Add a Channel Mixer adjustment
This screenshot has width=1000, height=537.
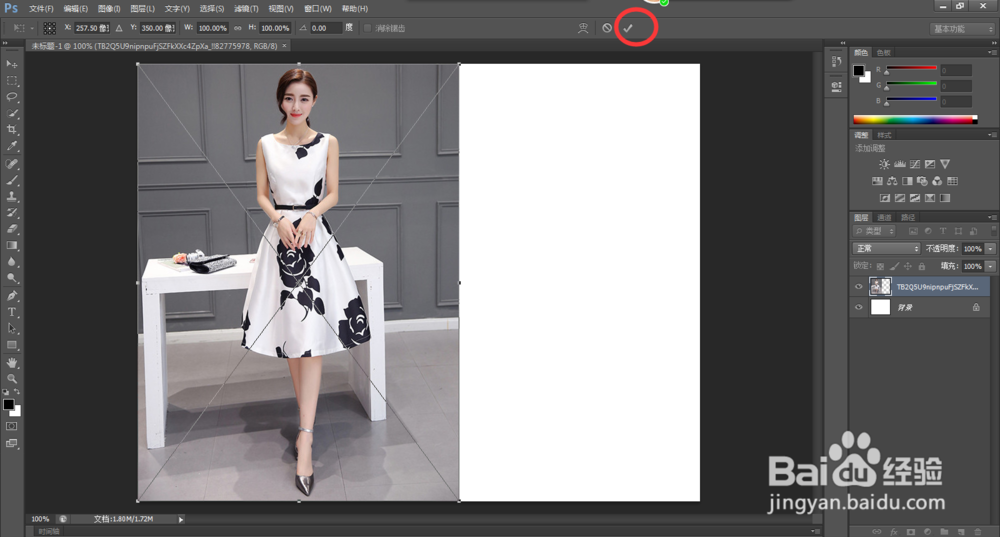coord(937,181)
